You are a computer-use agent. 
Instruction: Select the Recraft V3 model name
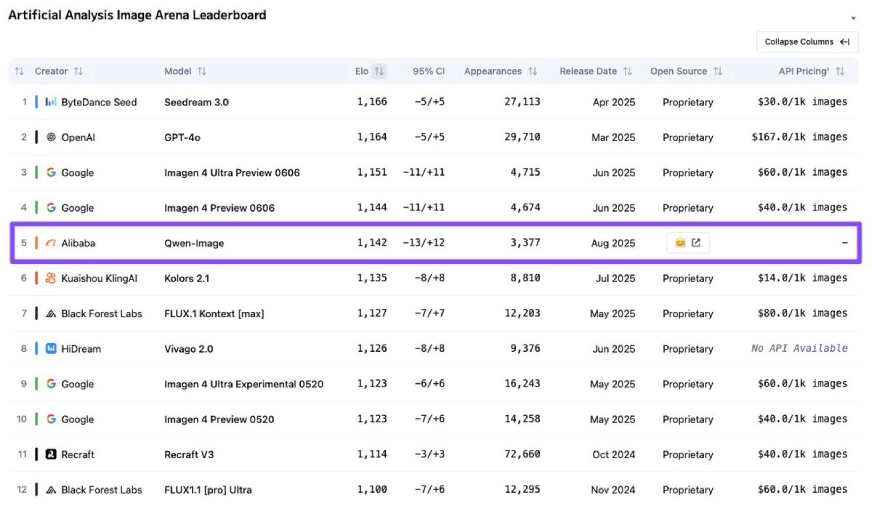[189, 454]
